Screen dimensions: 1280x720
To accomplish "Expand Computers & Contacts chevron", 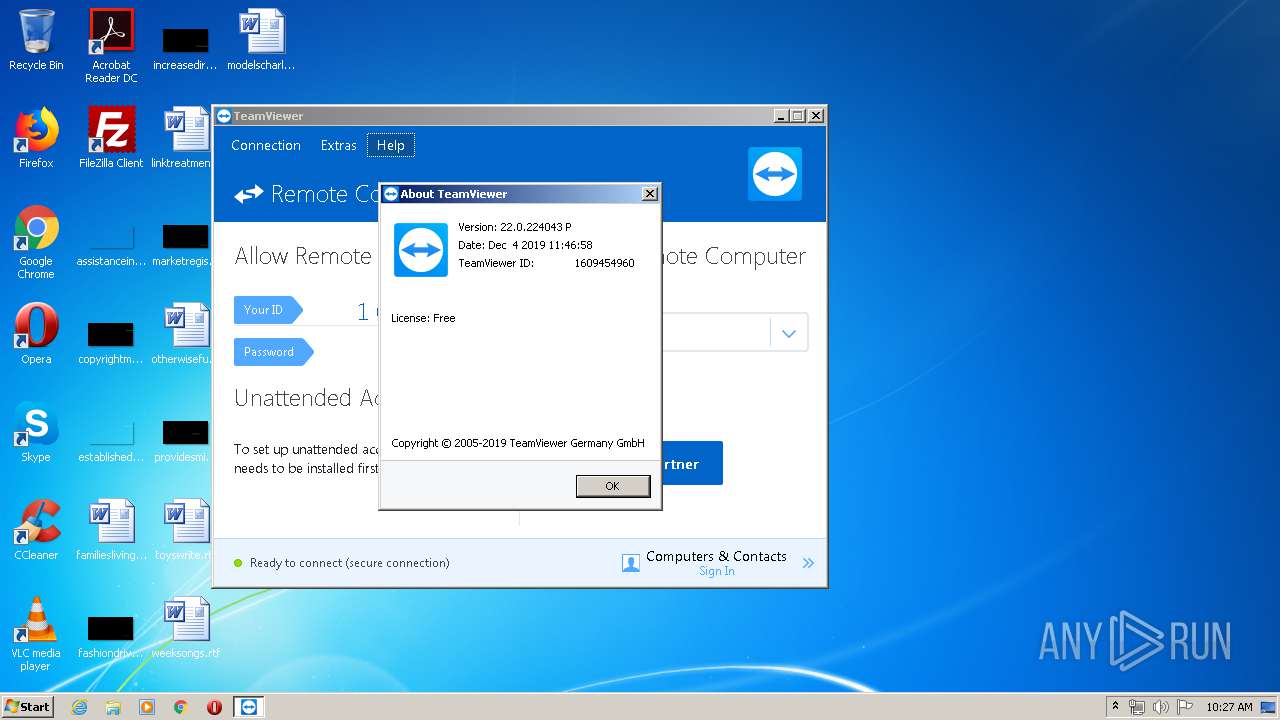I will click(x=808, y=563).
